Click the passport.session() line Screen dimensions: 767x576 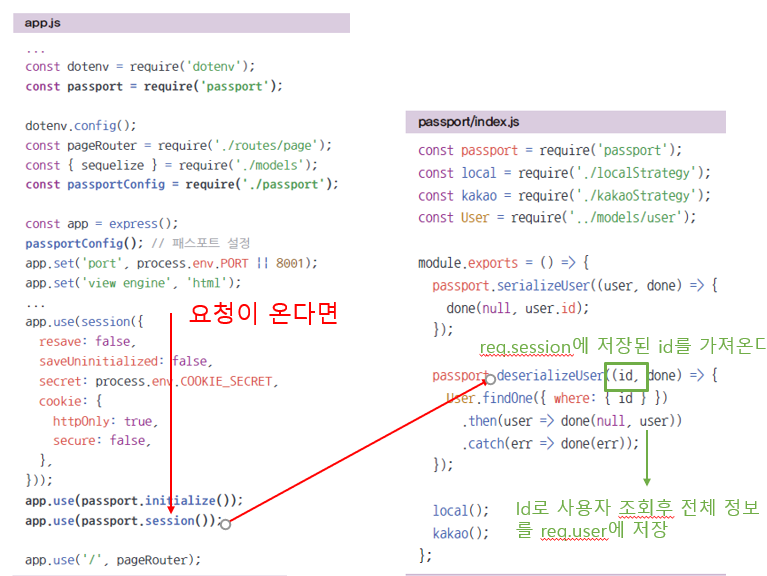pos(124,521)
